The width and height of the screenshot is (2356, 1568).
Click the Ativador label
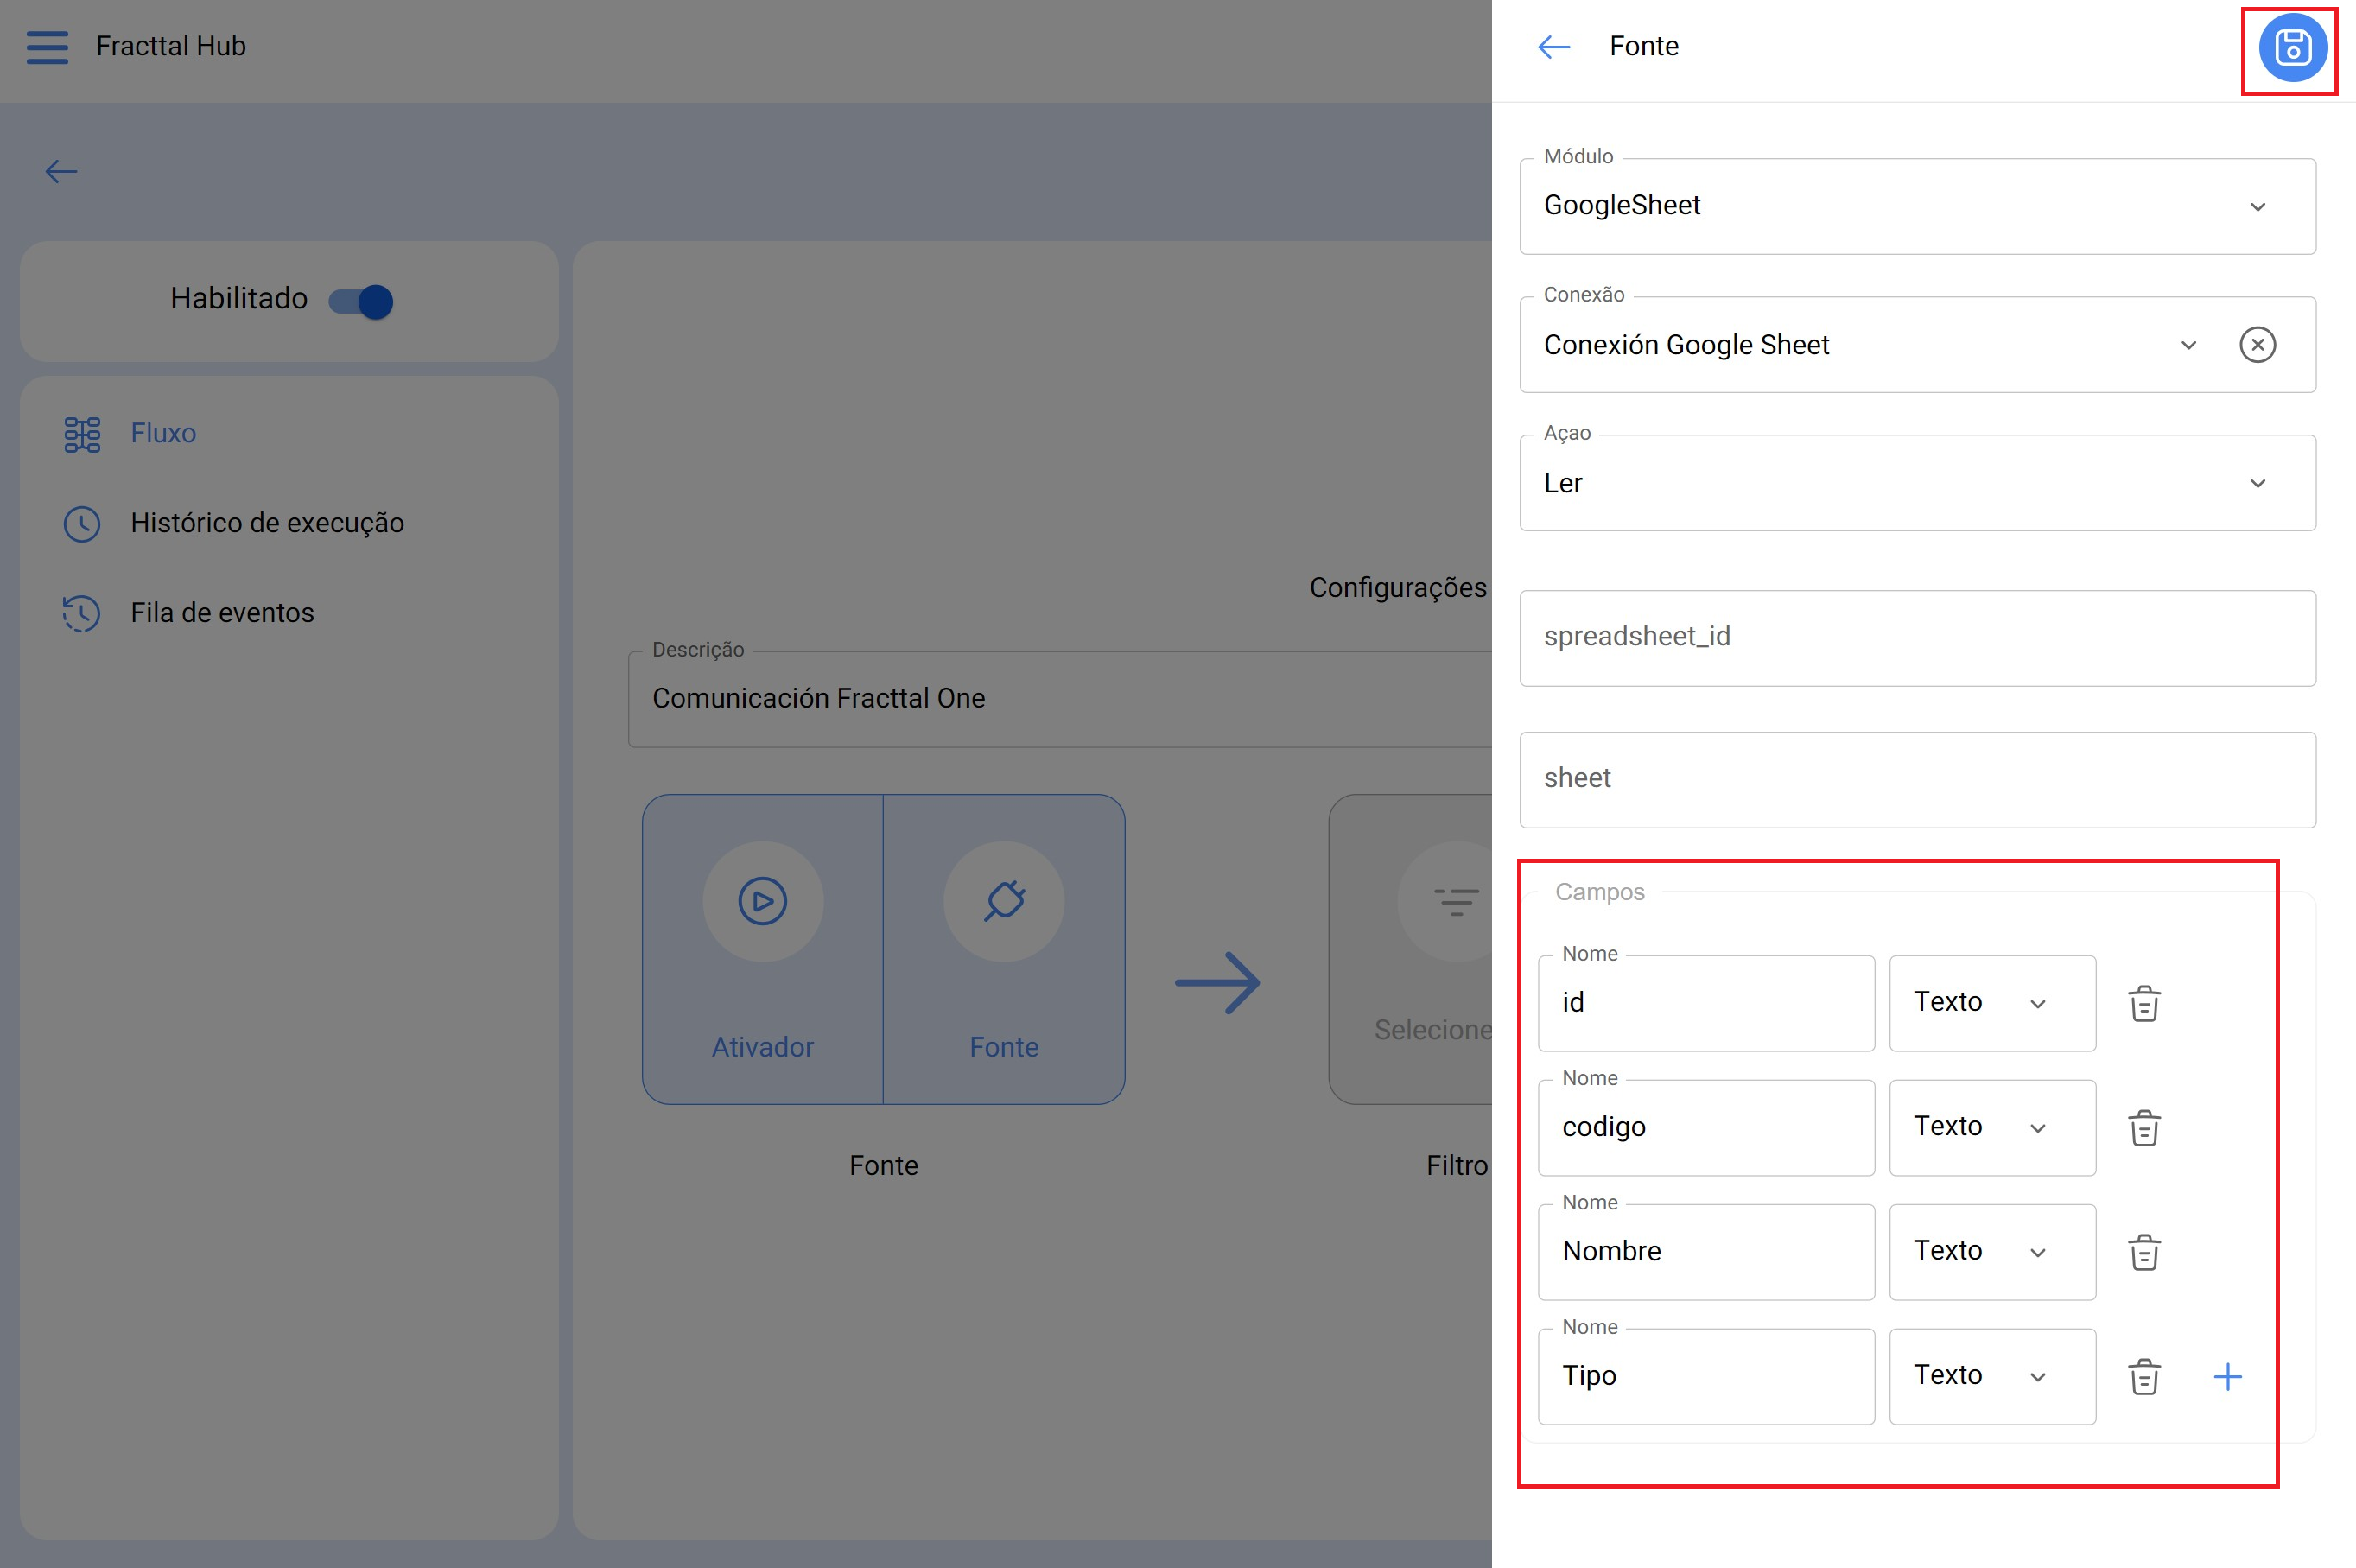[763, 1047]
